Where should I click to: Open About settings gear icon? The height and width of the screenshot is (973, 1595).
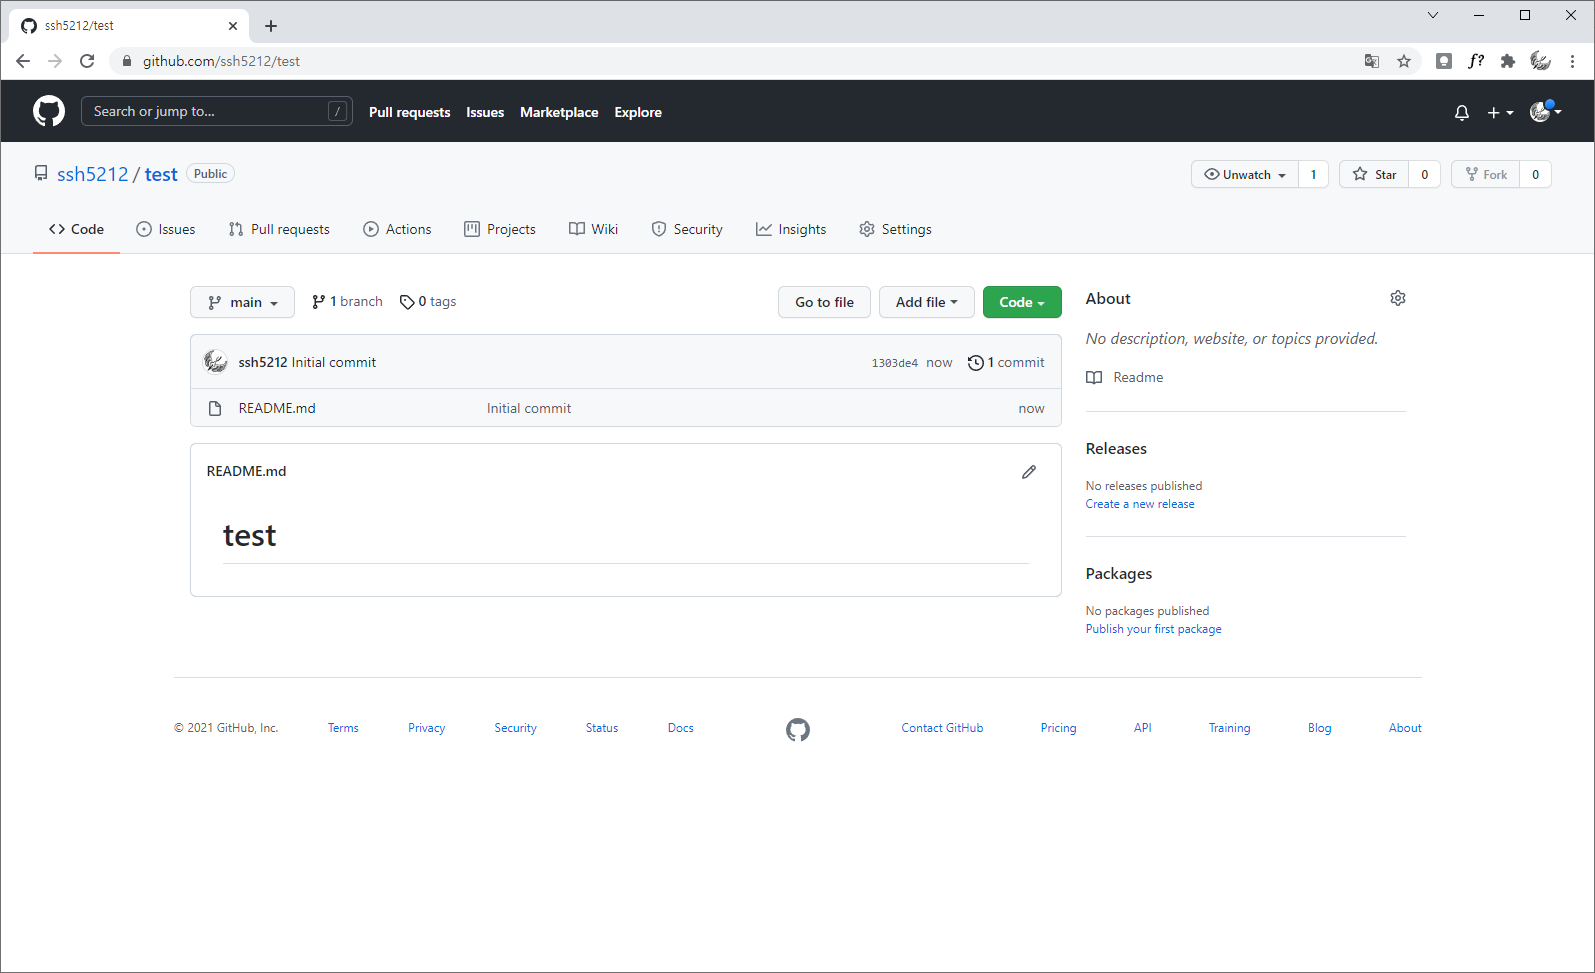[1398, 298]
